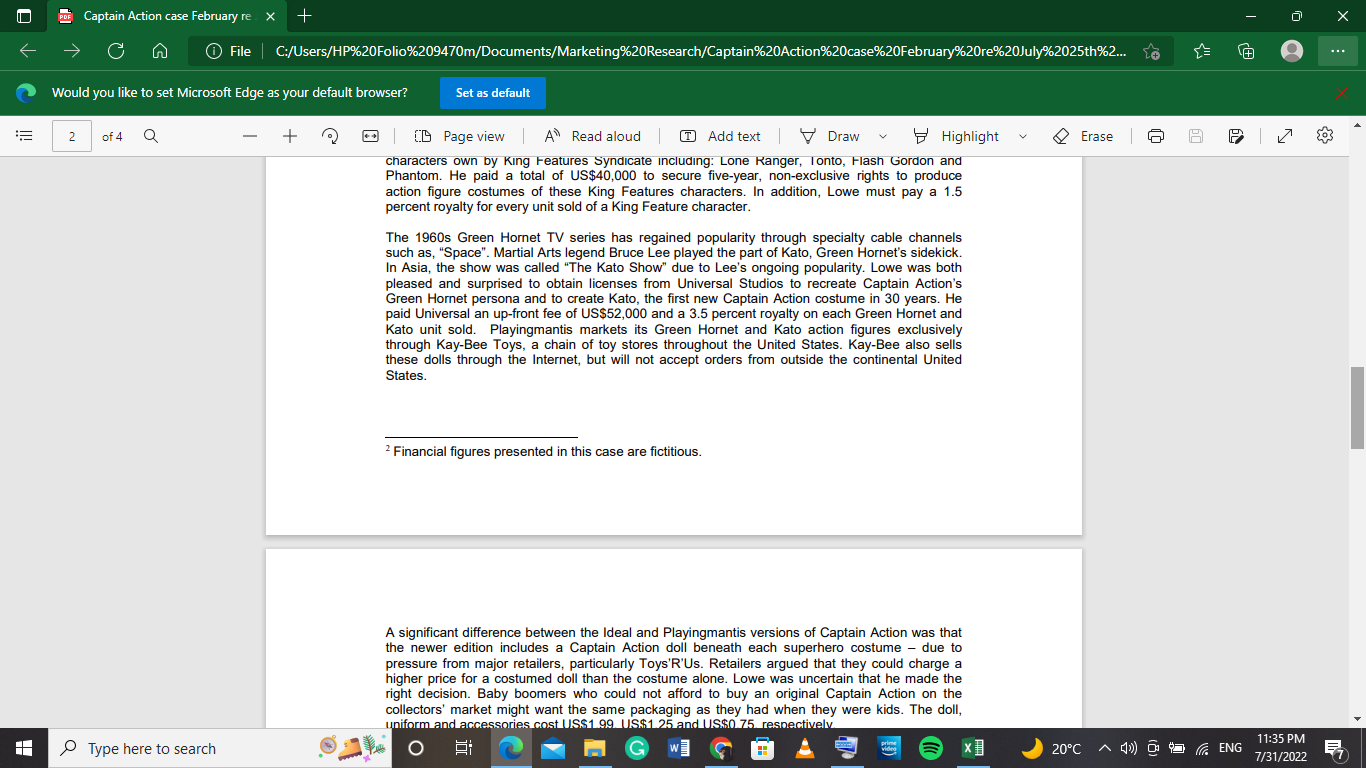Print the PDF document
The image size is (1366, 768).
point(1155,135)
